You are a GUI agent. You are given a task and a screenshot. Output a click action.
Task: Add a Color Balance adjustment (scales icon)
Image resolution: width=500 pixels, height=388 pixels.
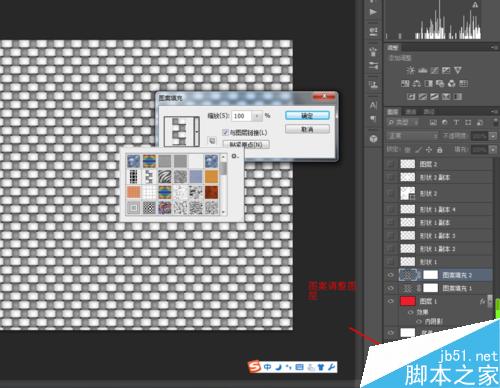tap(417, 83)
